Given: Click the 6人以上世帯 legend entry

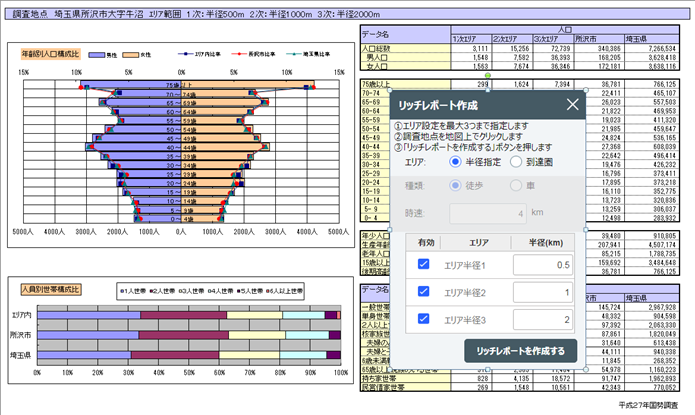Looking at the screenshot, I should [285, 291].
